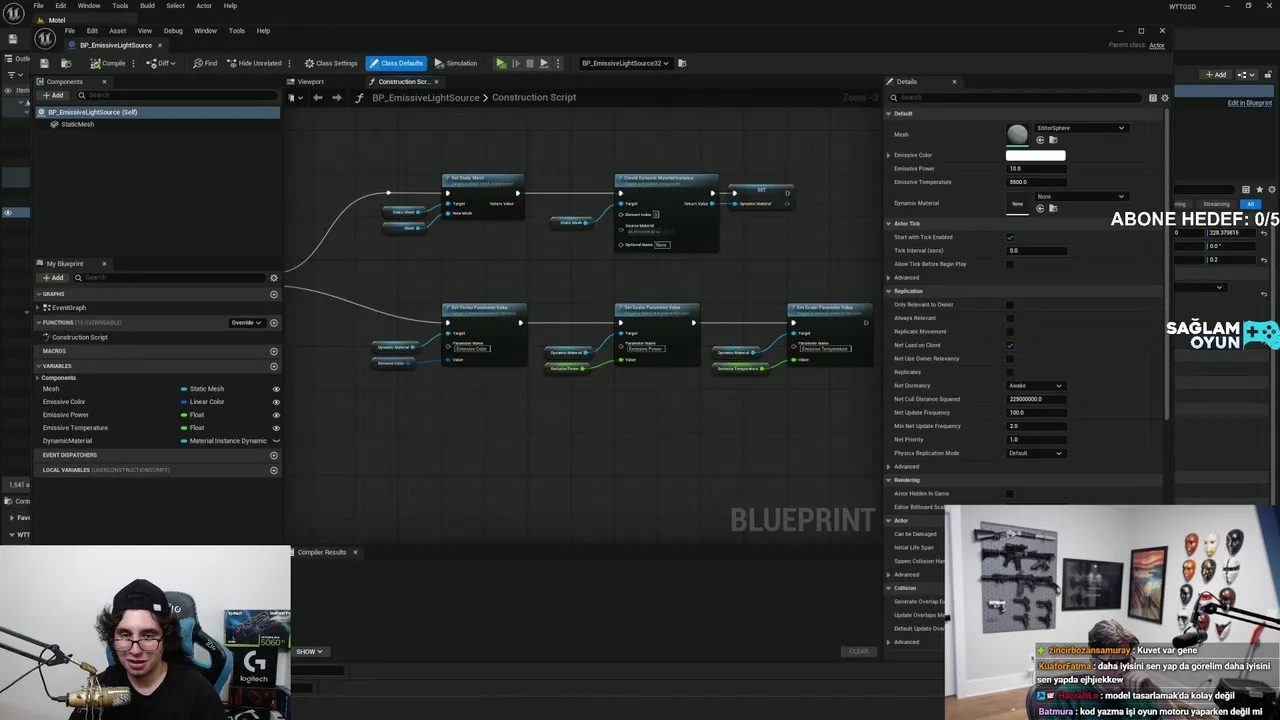Open Details property matrix grid icon
The image size is (1280, 720).
[1152, 98]
